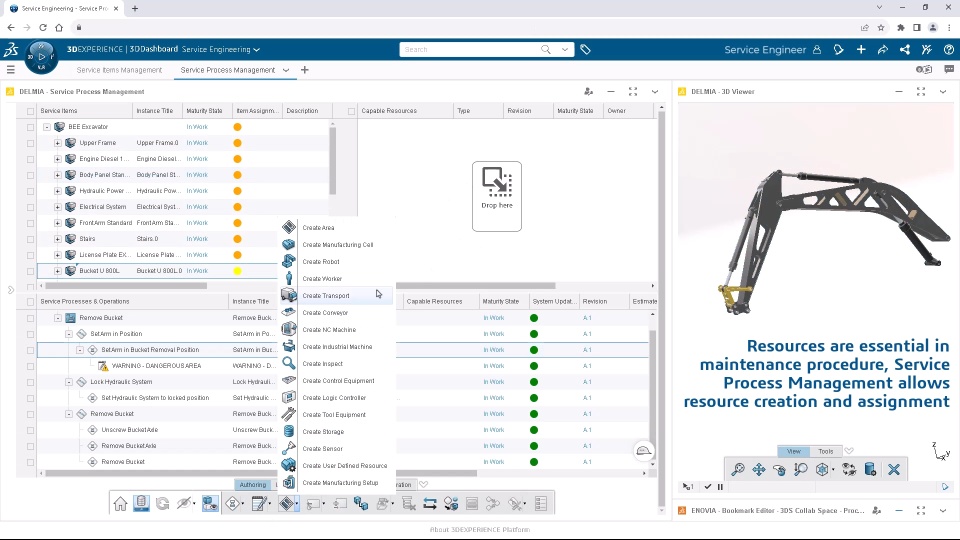Click the Service Items horizontal scrollbar
960x540 pixels.
point(126,286)
